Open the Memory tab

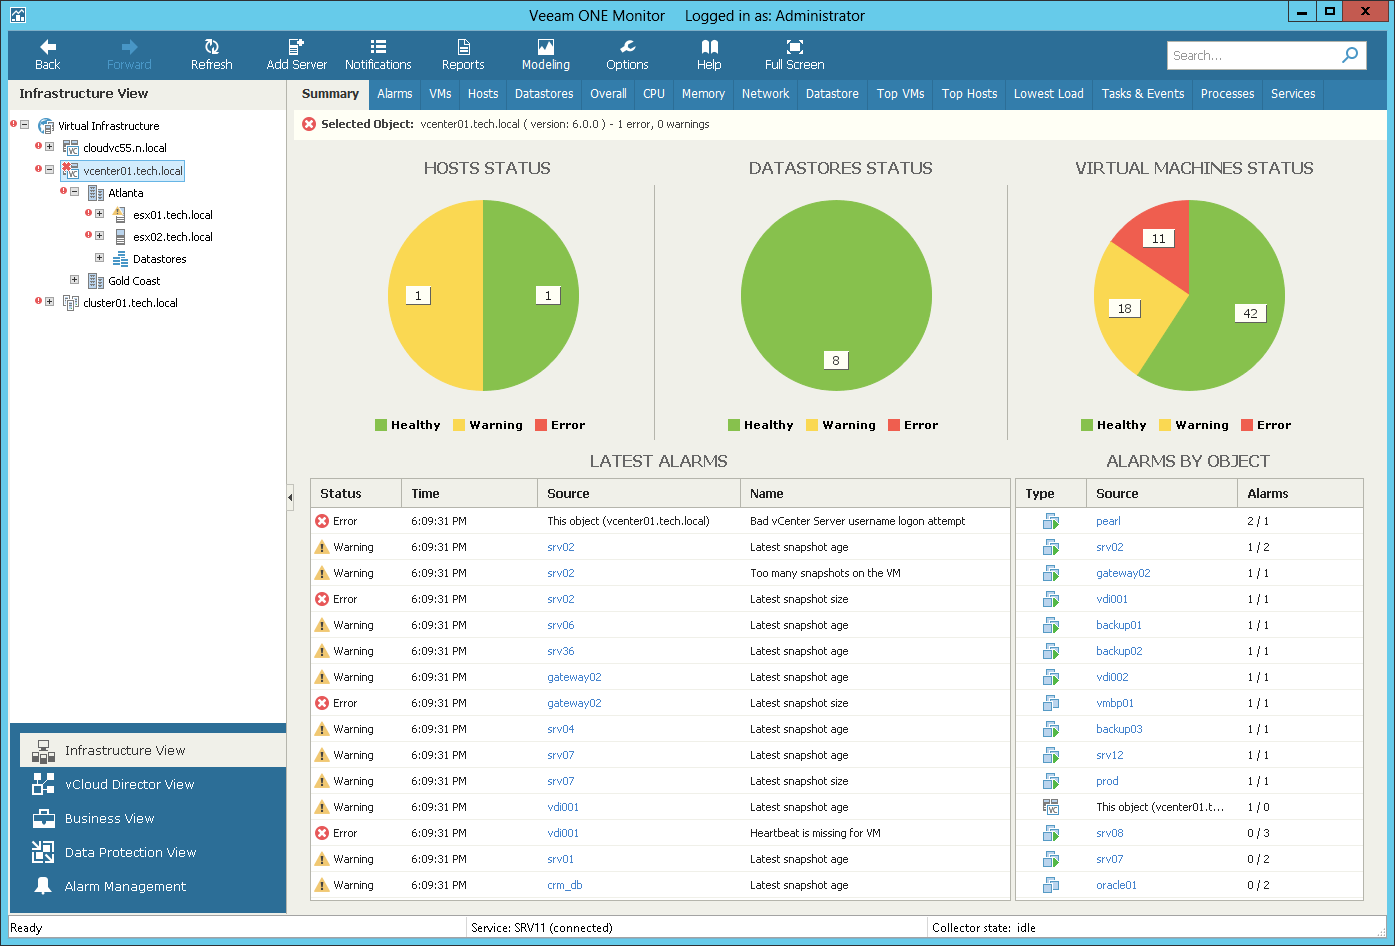pos(703,94)
